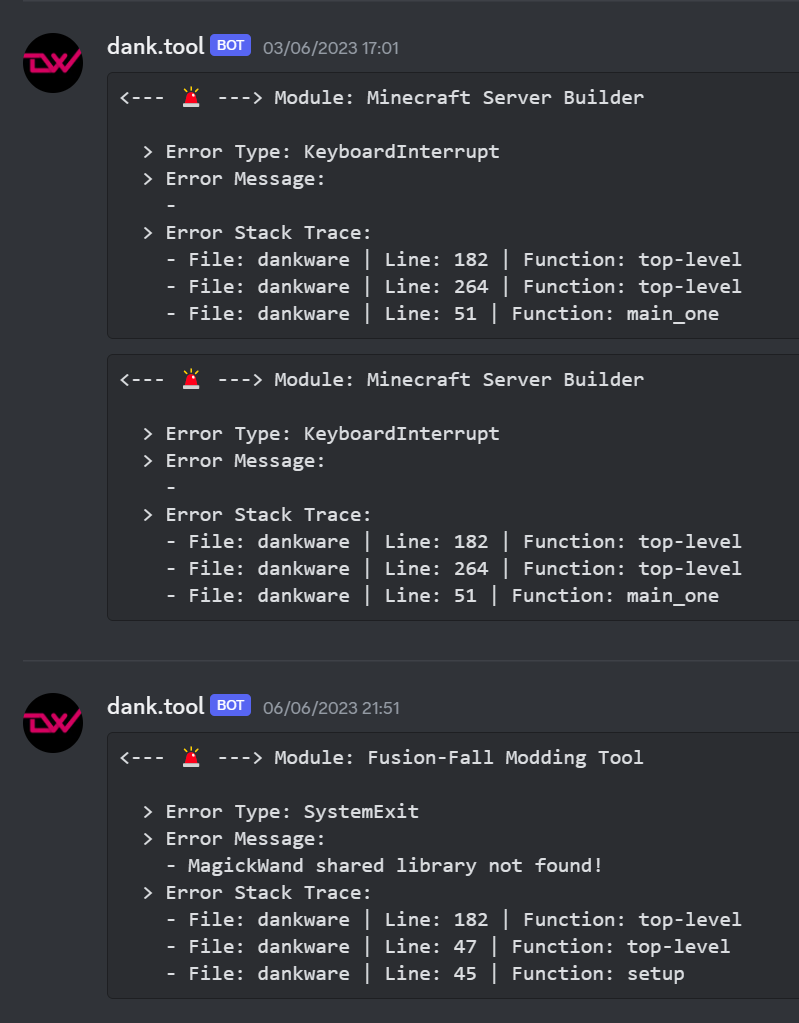
Task: Click the BOT badge next to dank.tool
Action: coord(230,44)
